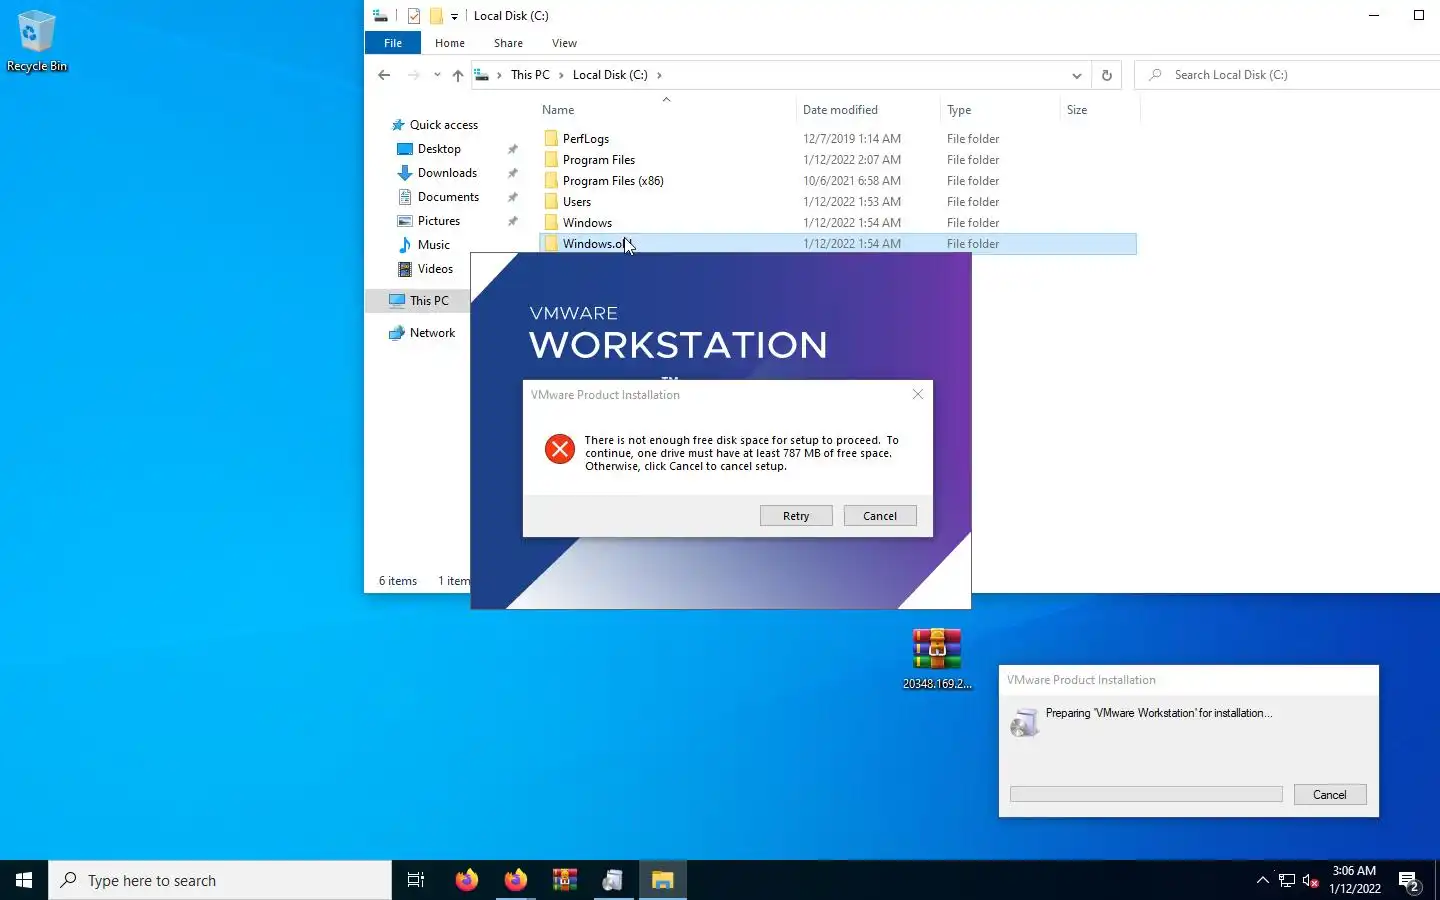Select the Program Files (x86) folder
Screen dimensions: 1440x900
tap(838, 181)
